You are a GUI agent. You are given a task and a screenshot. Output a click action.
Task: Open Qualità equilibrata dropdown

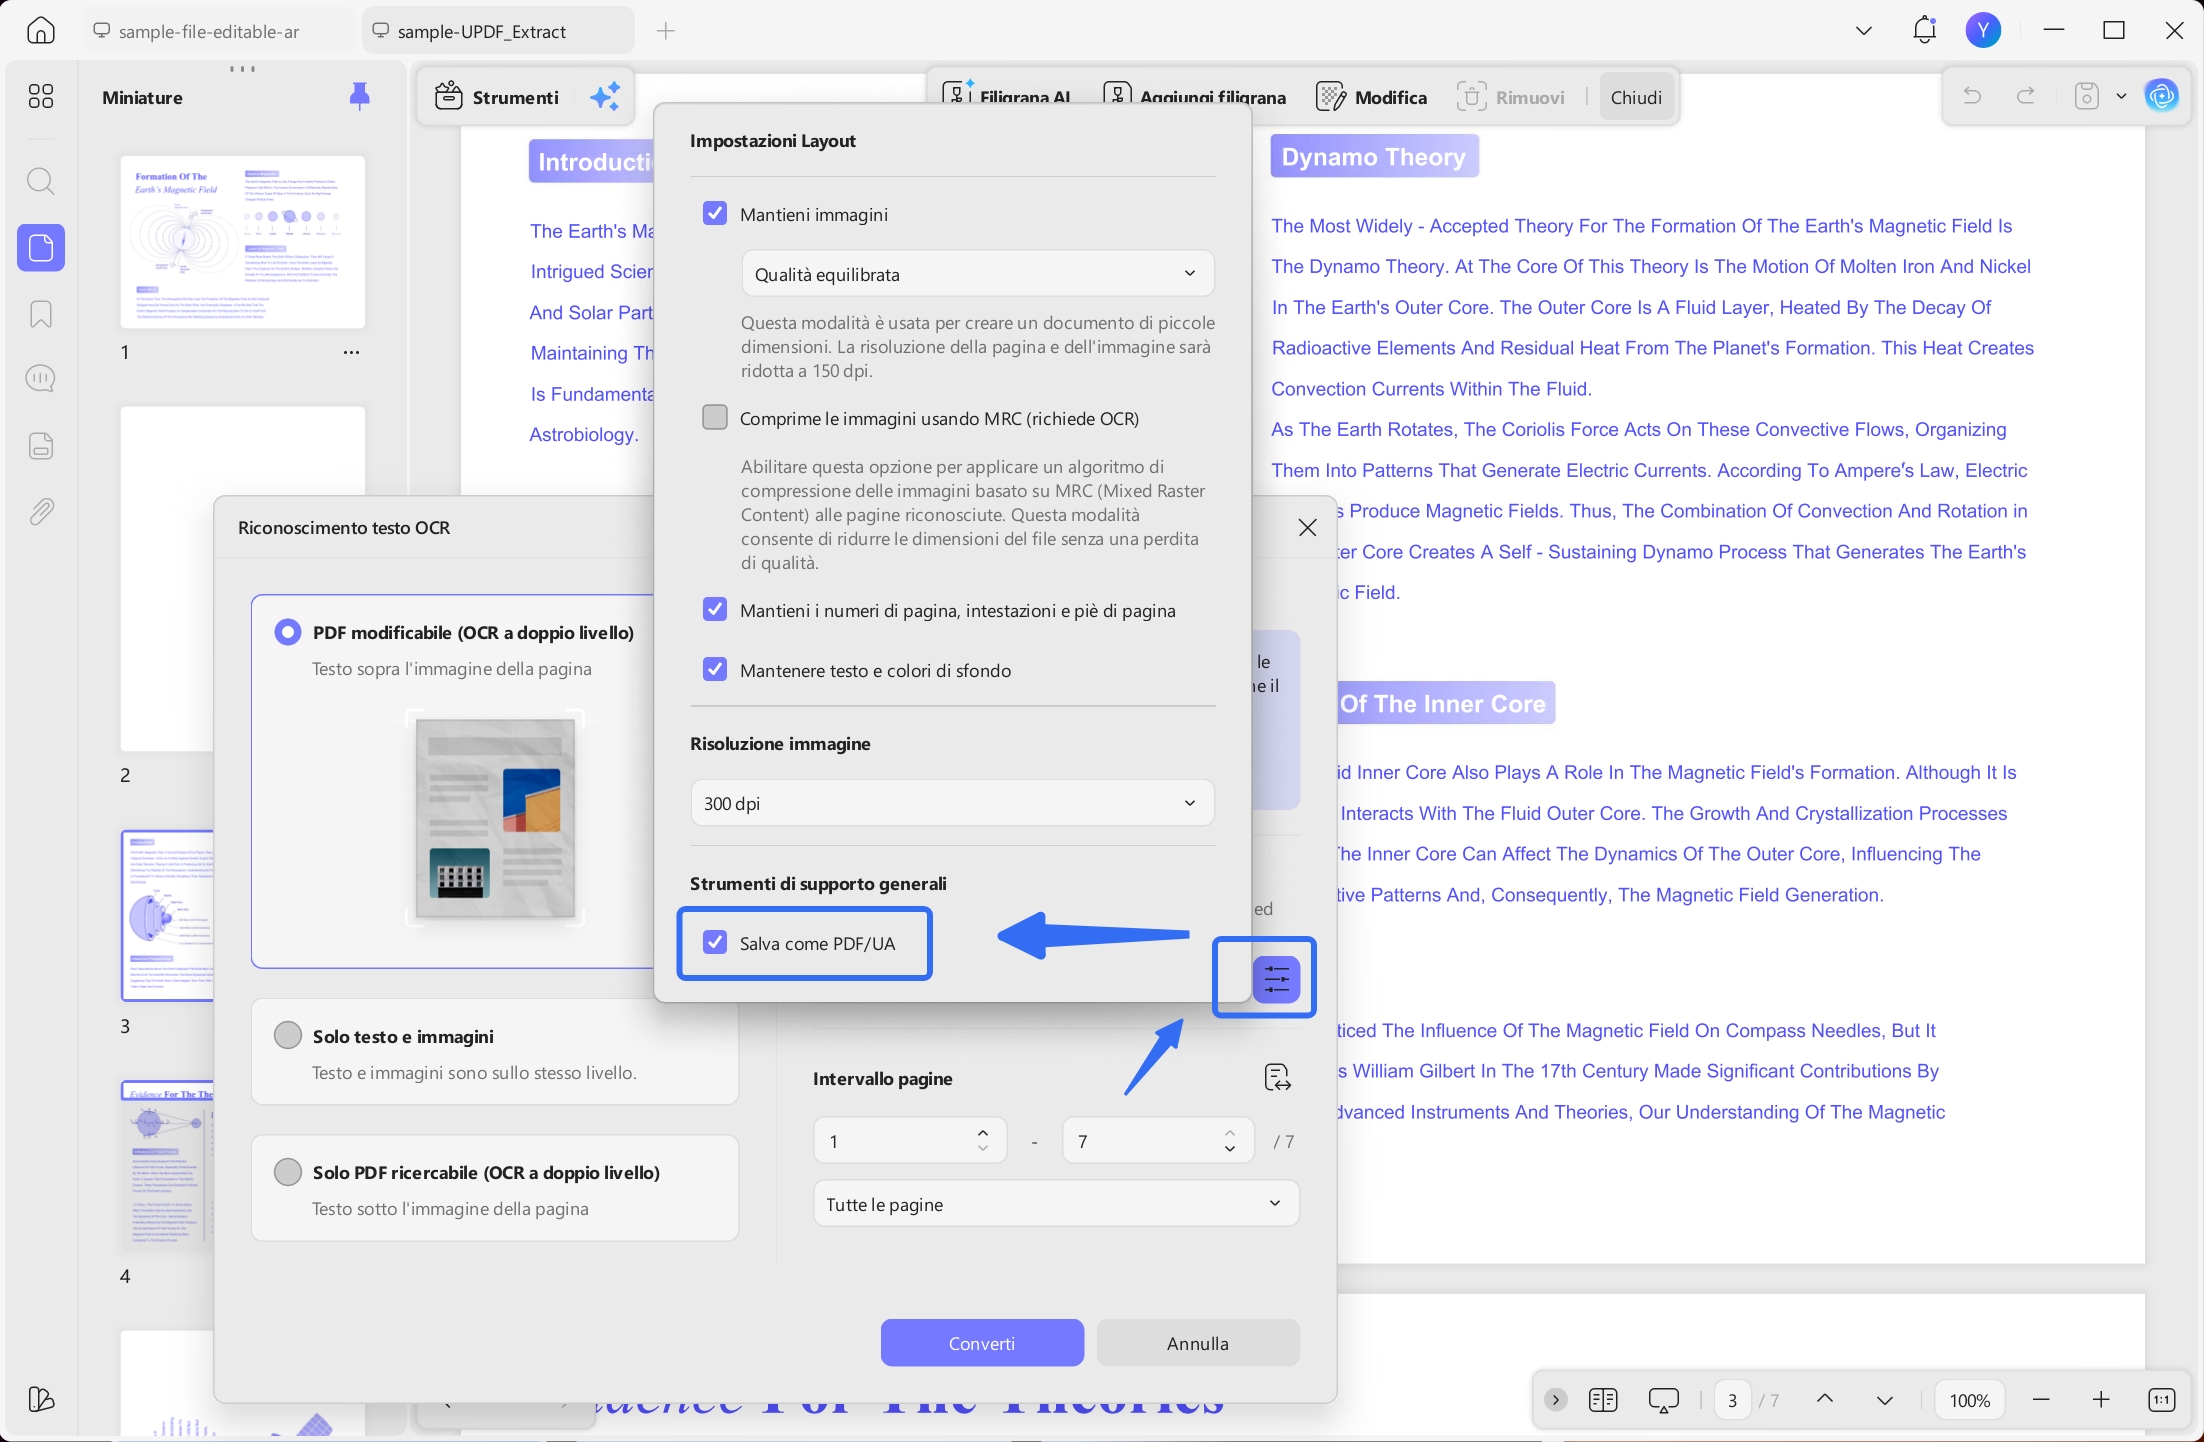pyautogui.click(x=978, y=273)
